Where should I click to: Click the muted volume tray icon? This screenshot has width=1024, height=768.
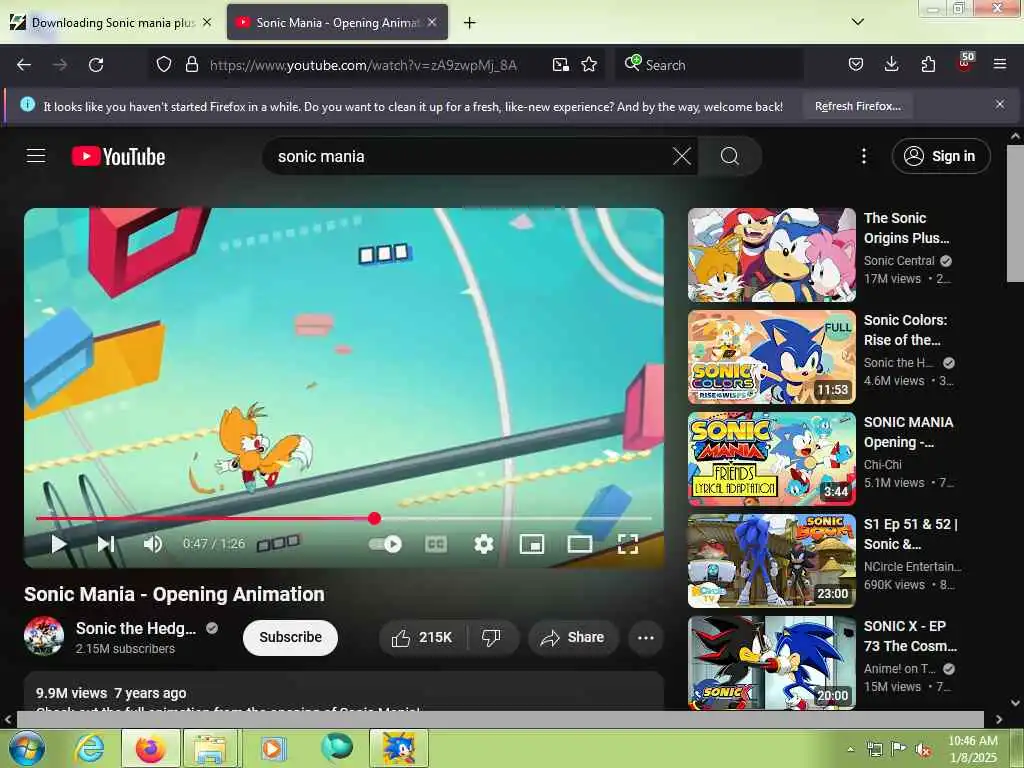(923, 750)
